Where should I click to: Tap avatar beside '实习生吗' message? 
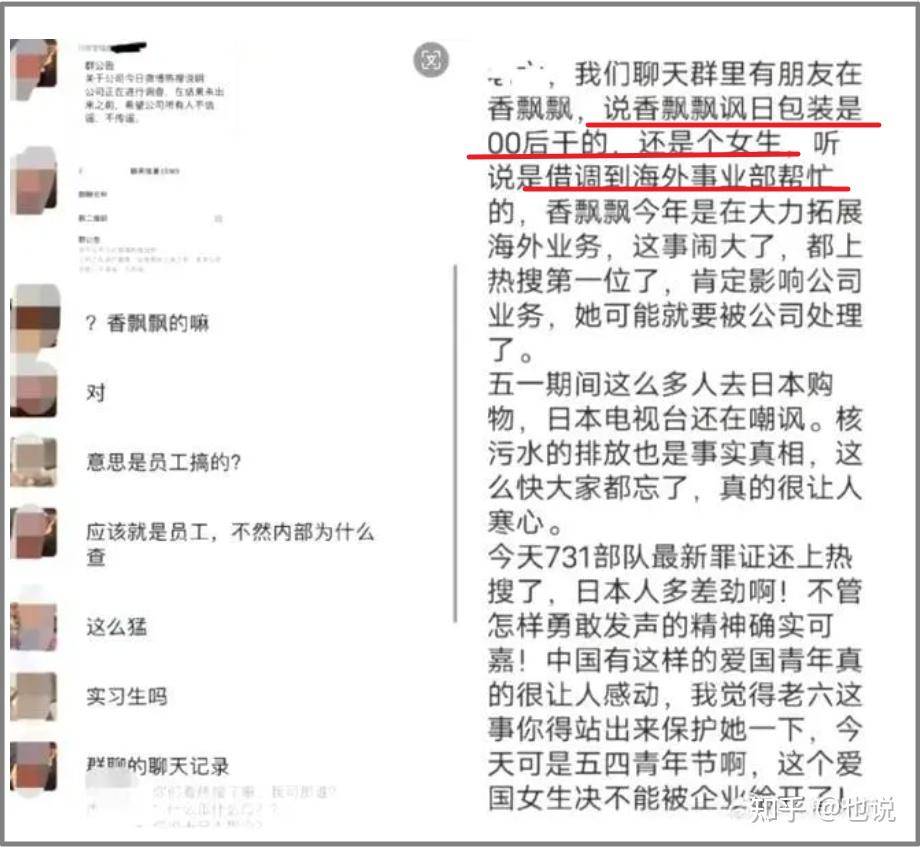point(33,696)
